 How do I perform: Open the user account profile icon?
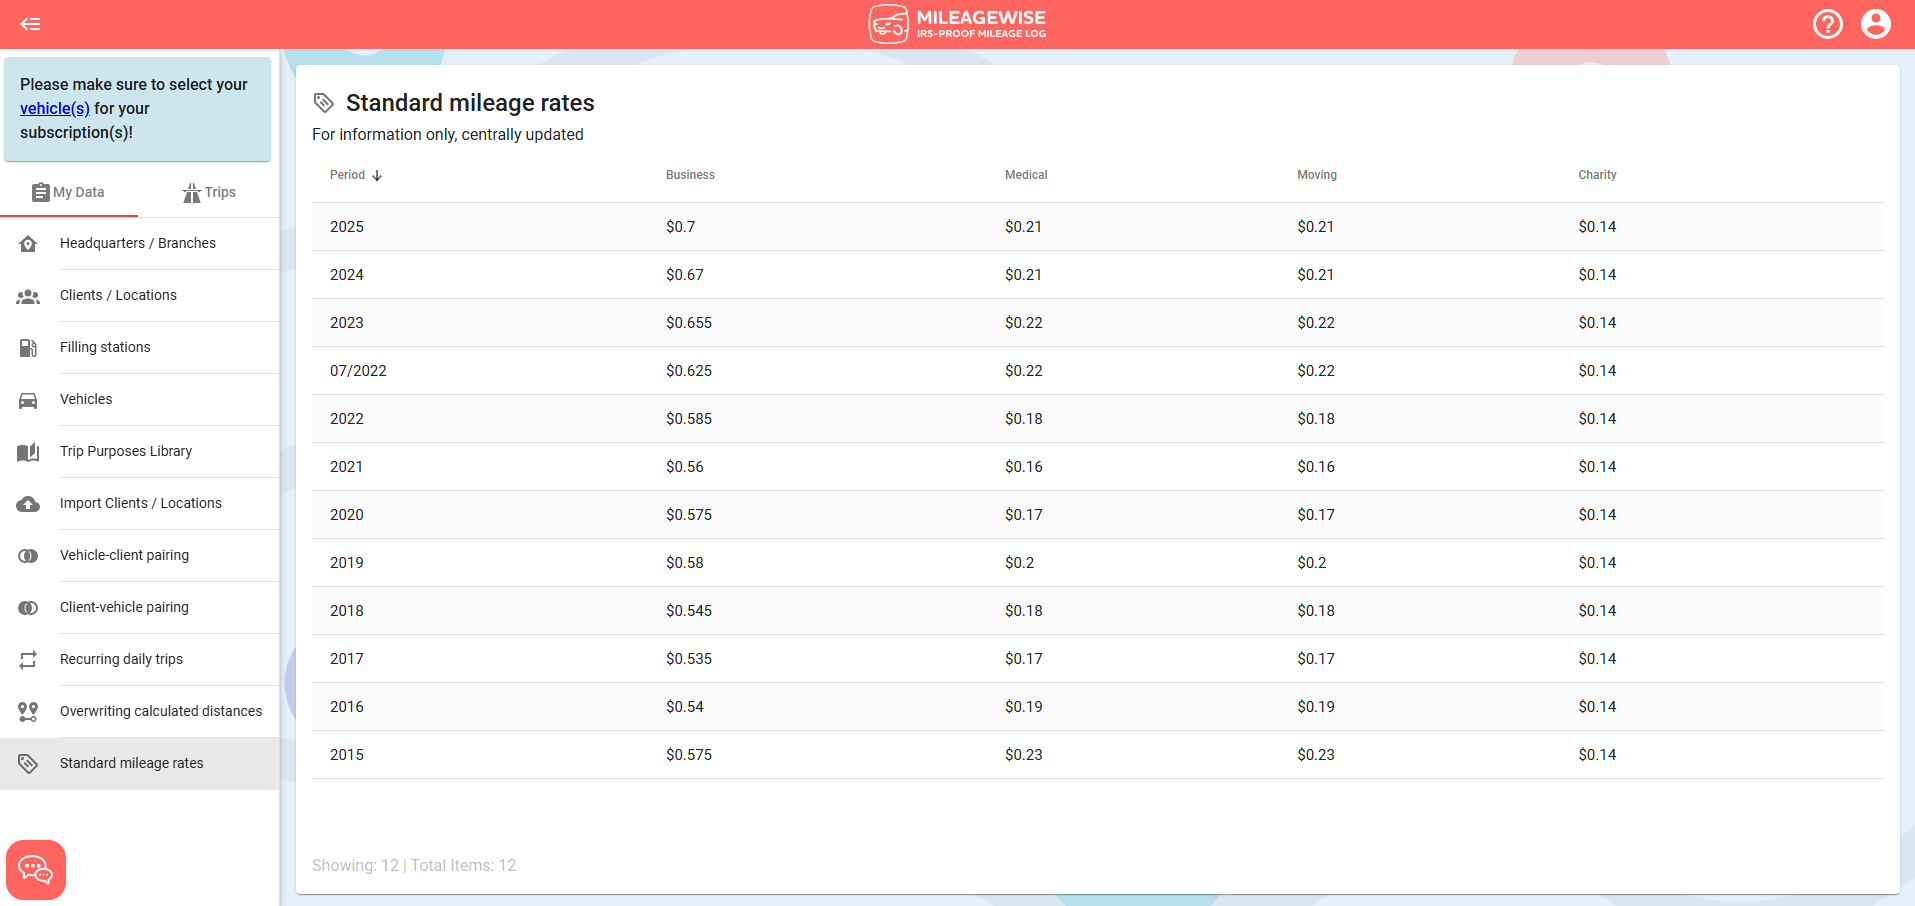click(1875, 24)
